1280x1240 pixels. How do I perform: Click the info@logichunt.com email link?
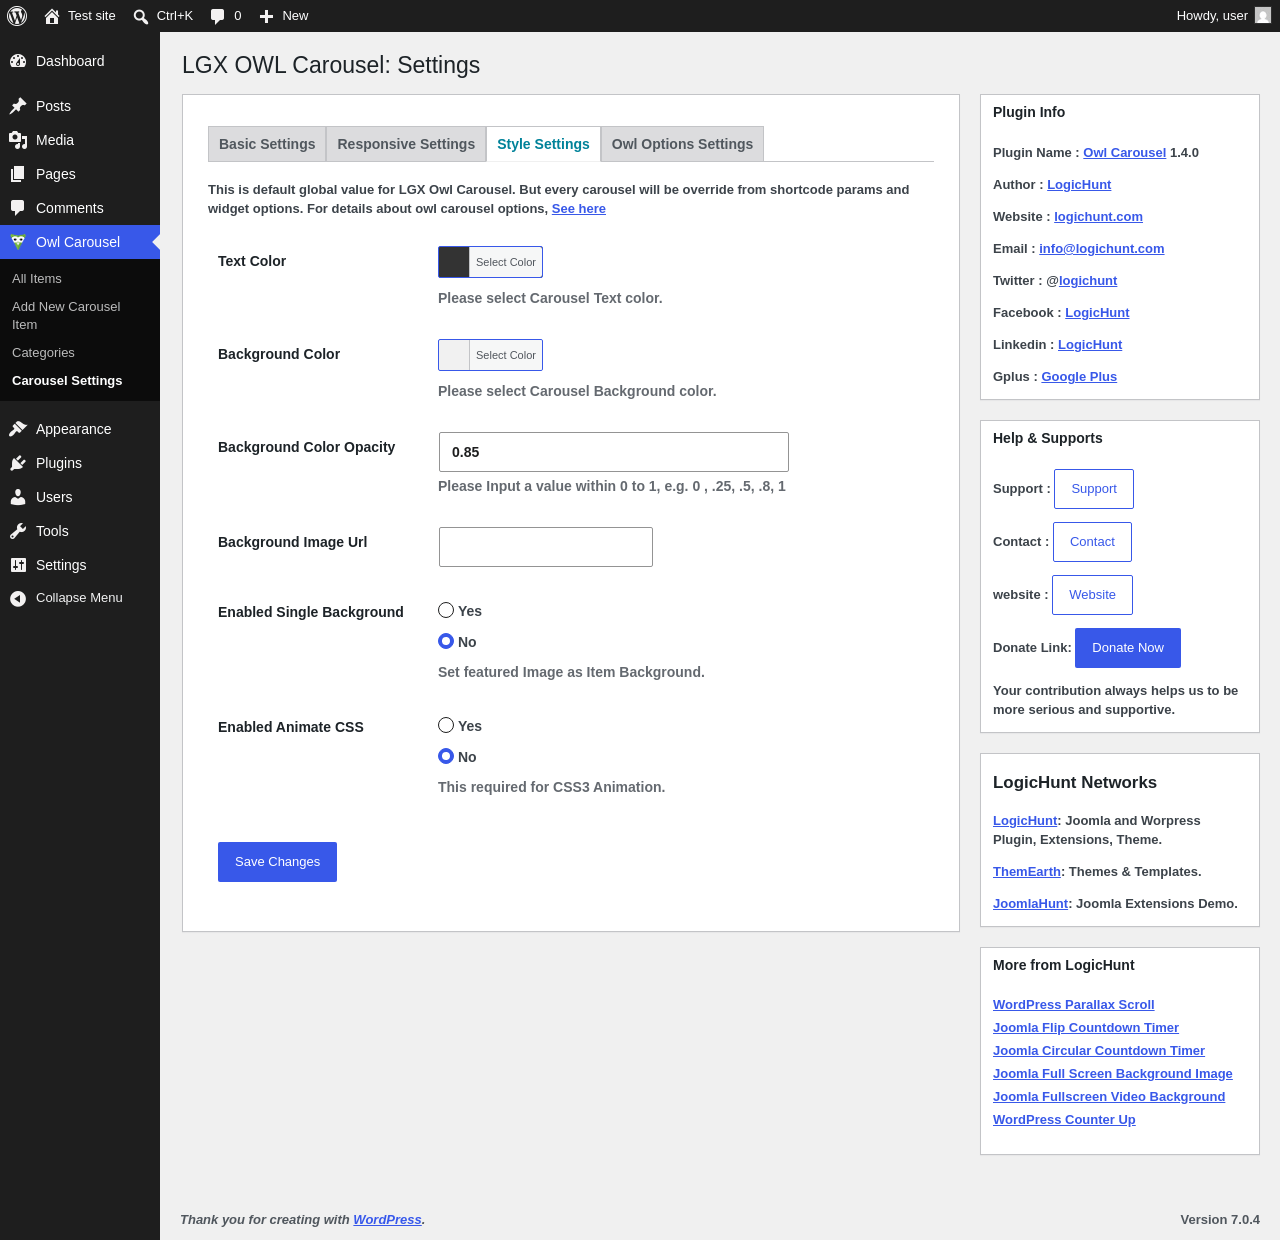pyautogui.click(x=1102, y=249)
